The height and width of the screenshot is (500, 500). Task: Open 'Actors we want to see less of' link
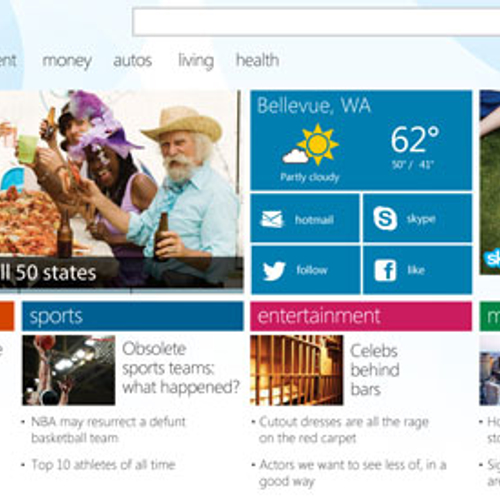353,473
